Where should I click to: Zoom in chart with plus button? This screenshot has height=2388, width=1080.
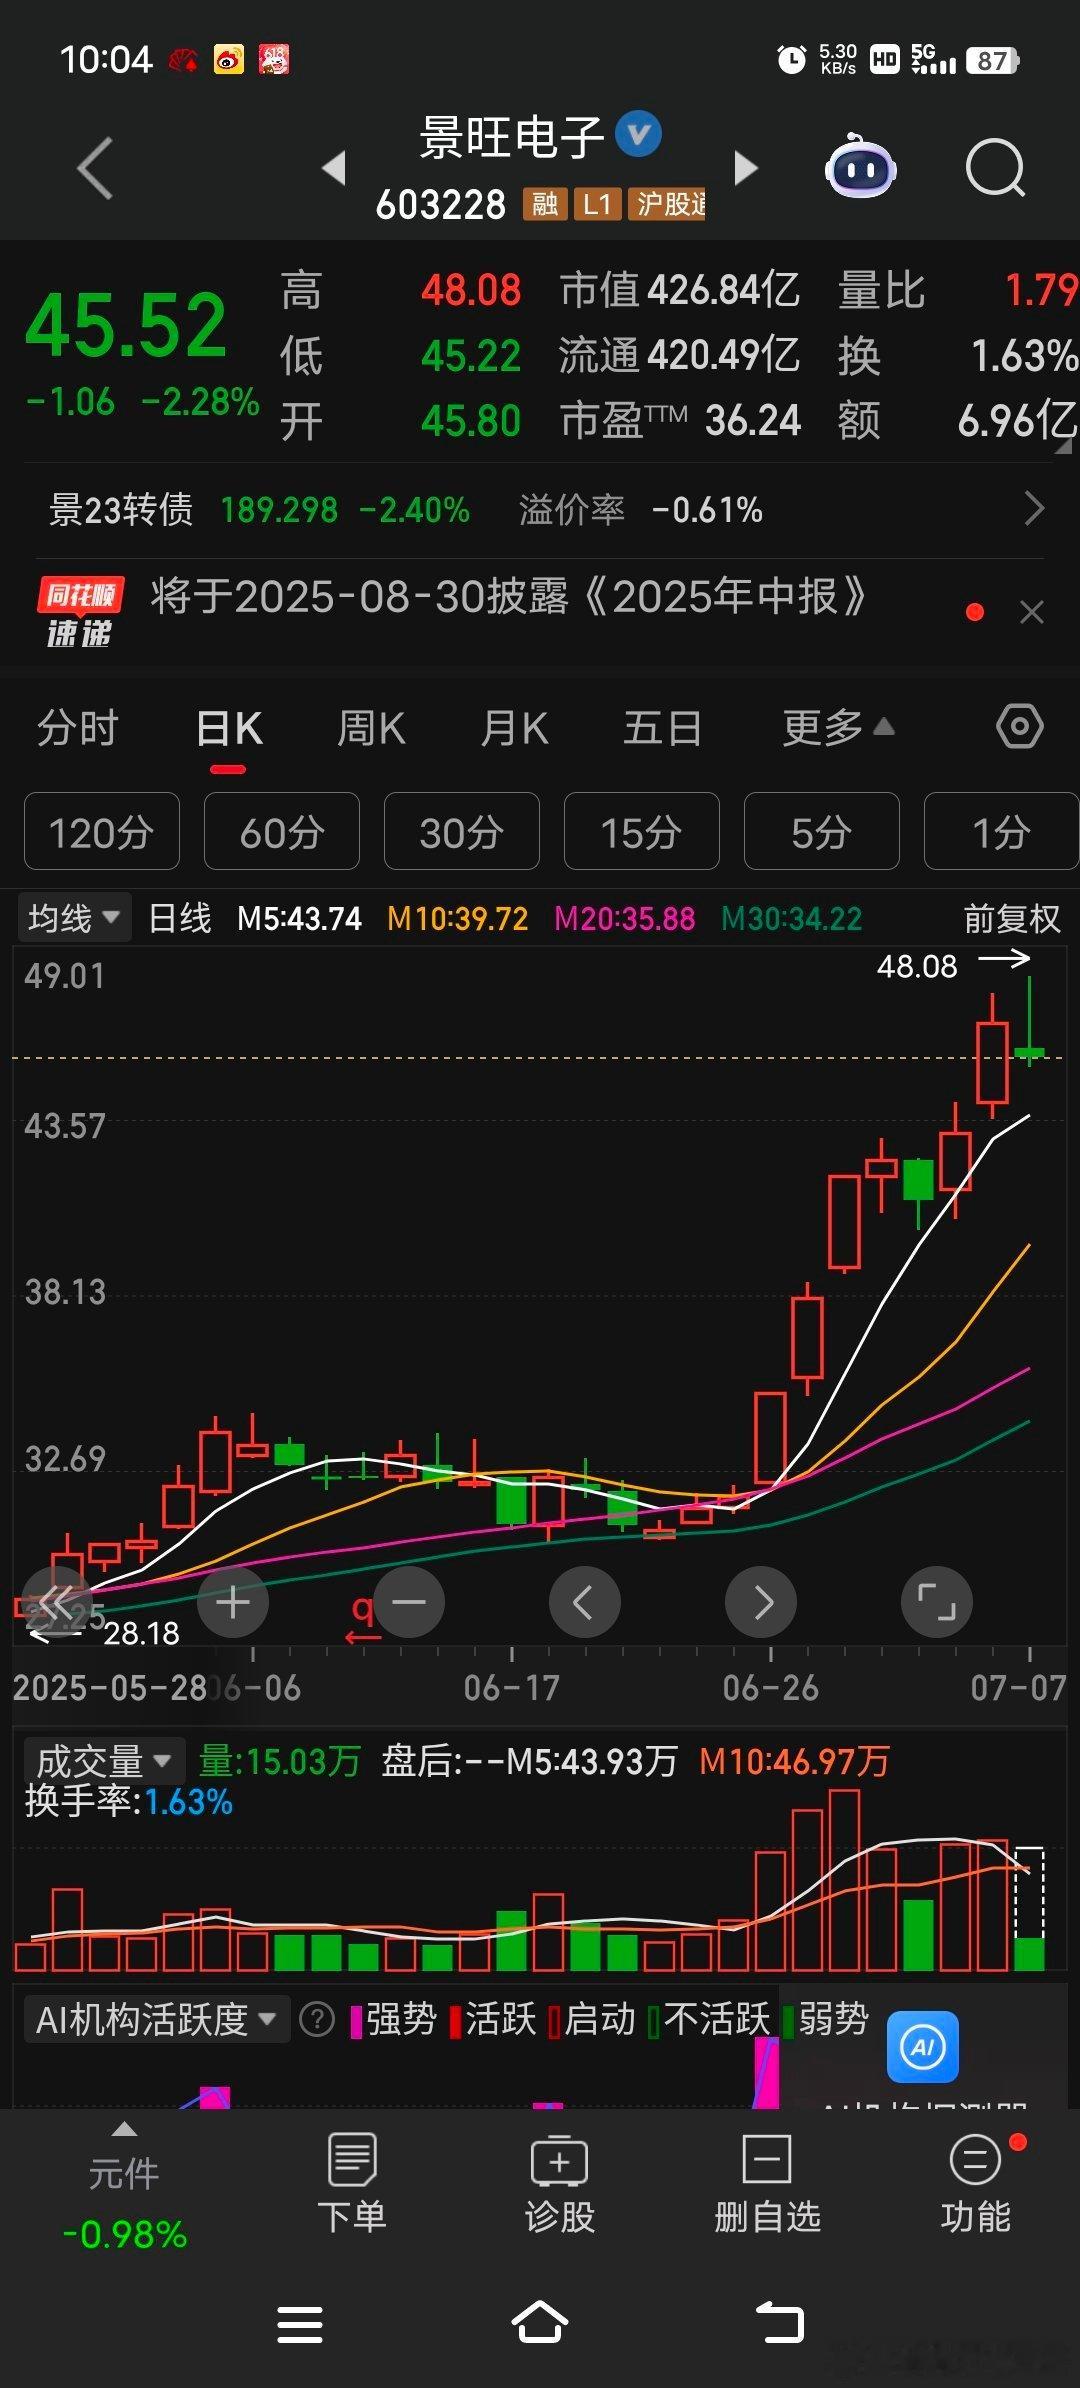pyautogui.click(x=233, y=1602)
